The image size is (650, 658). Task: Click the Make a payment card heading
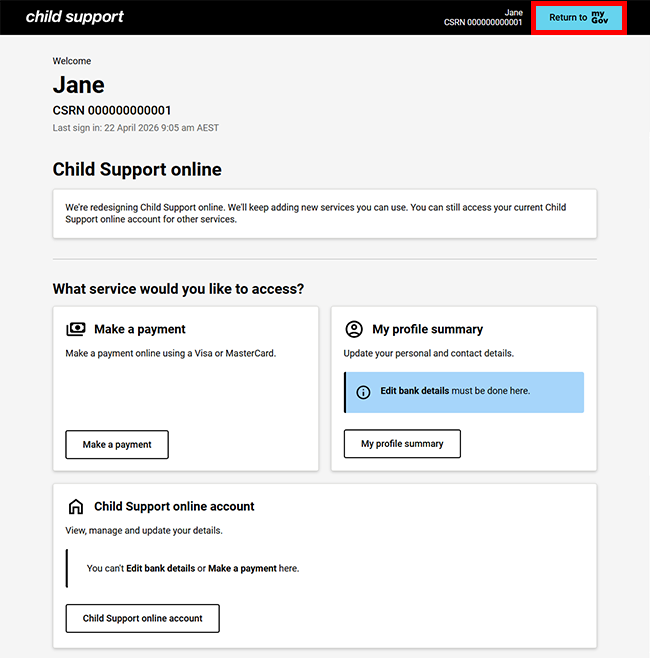pos(140,329)
